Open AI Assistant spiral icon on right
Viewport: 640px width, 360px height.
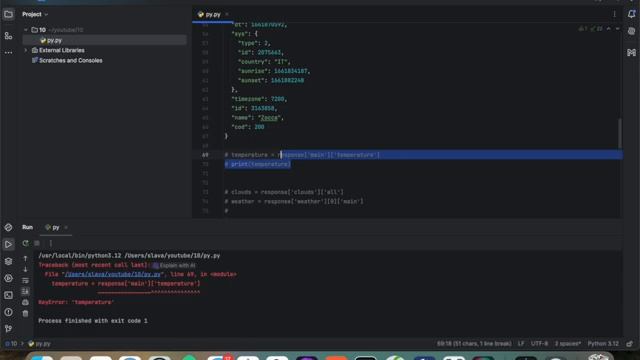[631, 32]
